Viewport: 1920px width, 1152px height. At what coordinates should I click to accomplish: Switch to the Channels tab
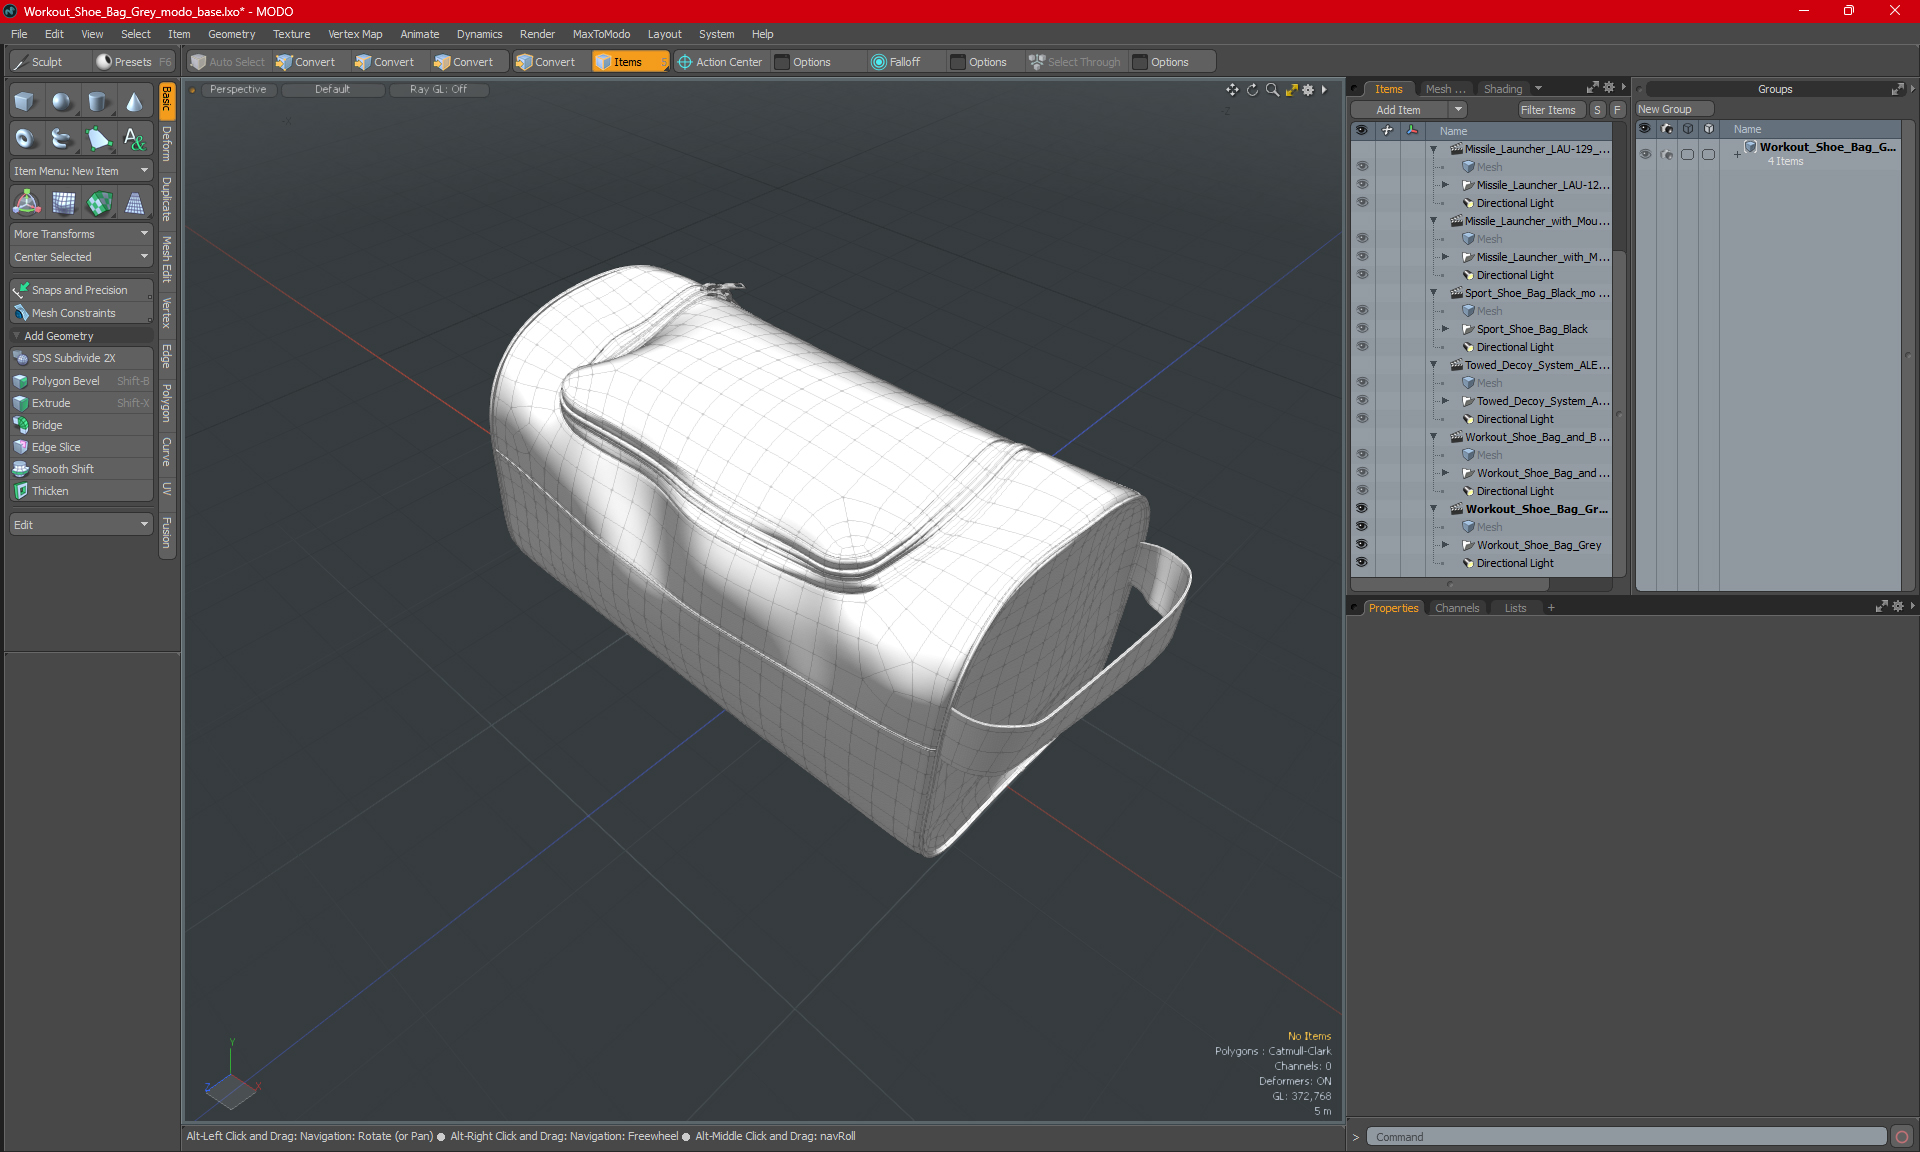[1456, 608]
